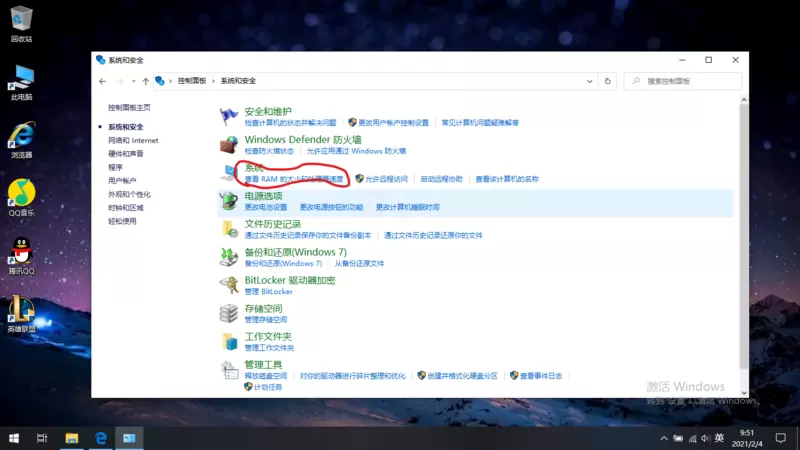Image resolution: width=800 pixels, height=450 pixels.
Task: Open the notification center icon
Action: click(x=781, y=438)
